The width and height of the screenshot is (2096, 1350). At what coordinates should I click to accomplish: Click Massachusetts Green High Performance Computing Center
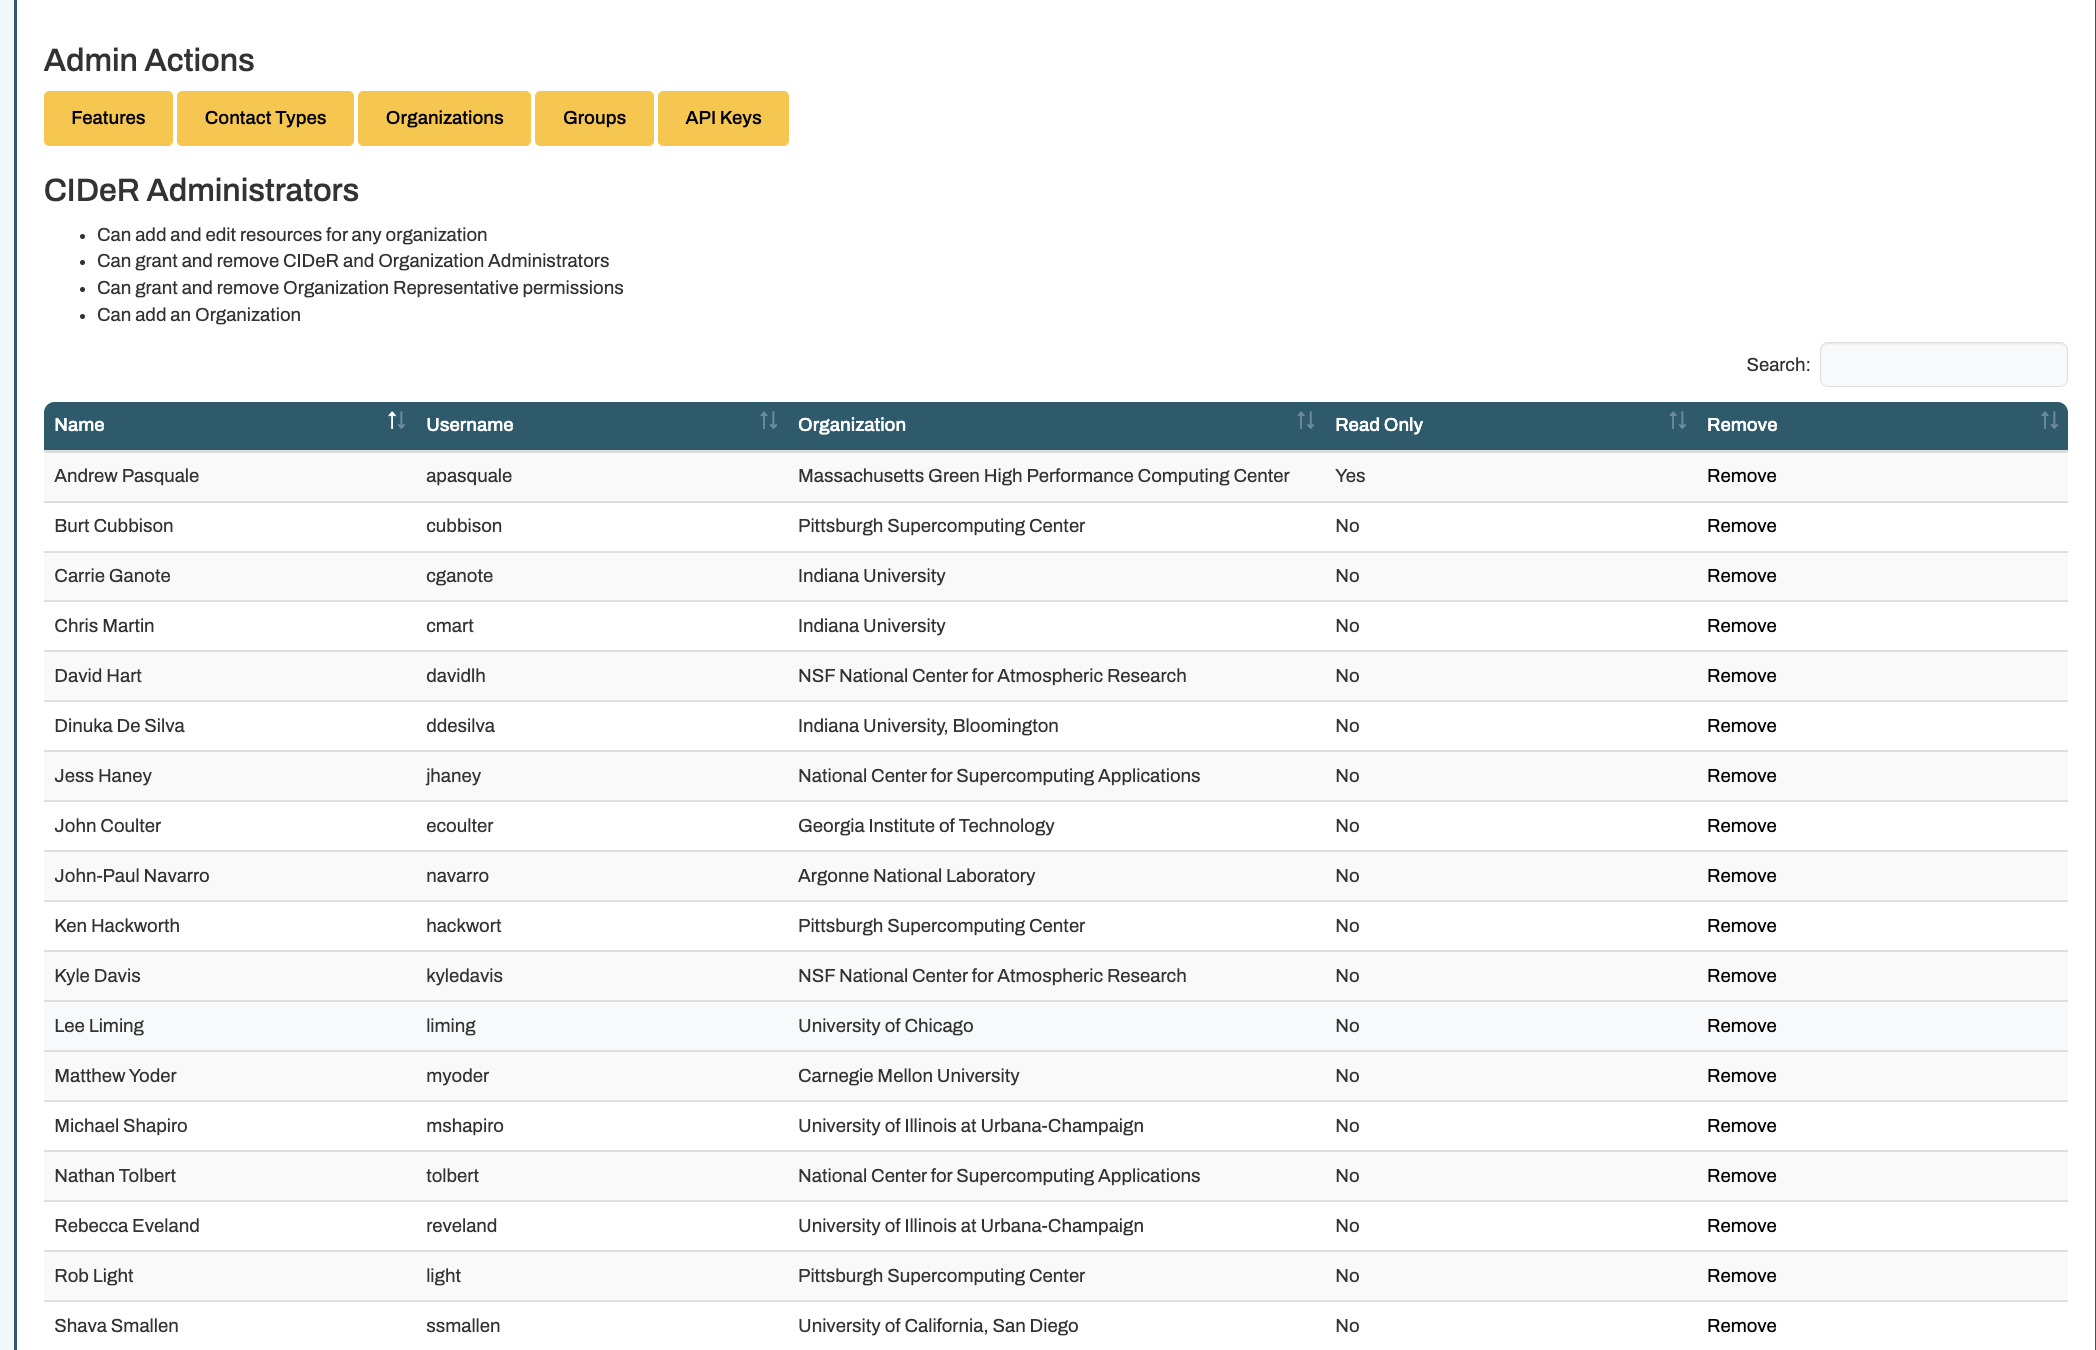1043,476
